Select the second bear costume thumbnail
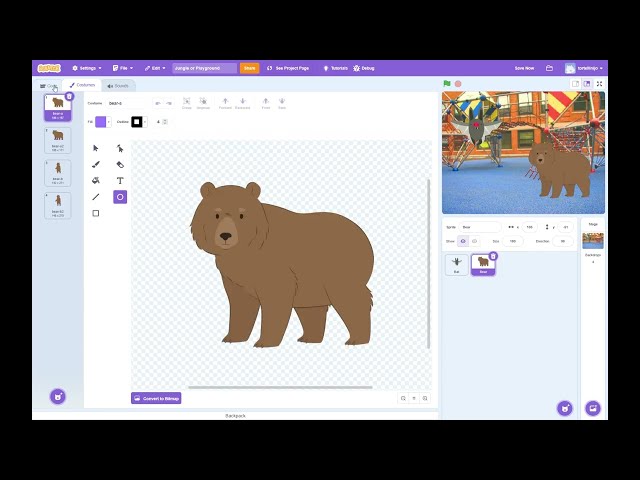Screen dimensions: 640x480 click(58, 140)
